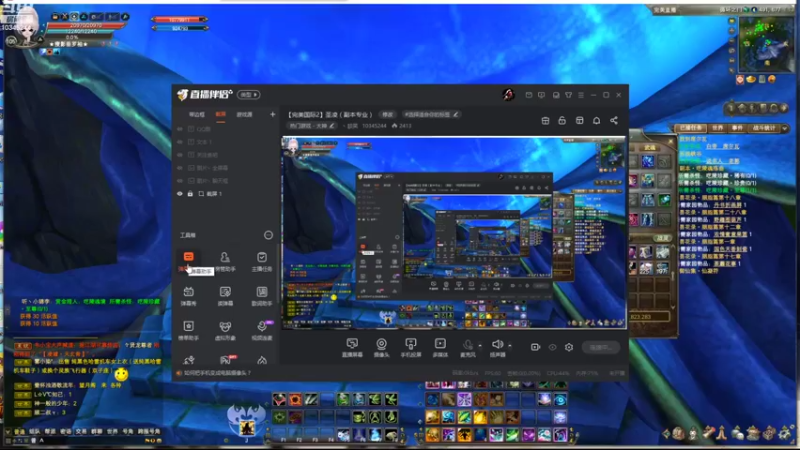Close the game inventory panel
This screenshot has height=450, width=800.
(x=670, y=141)
